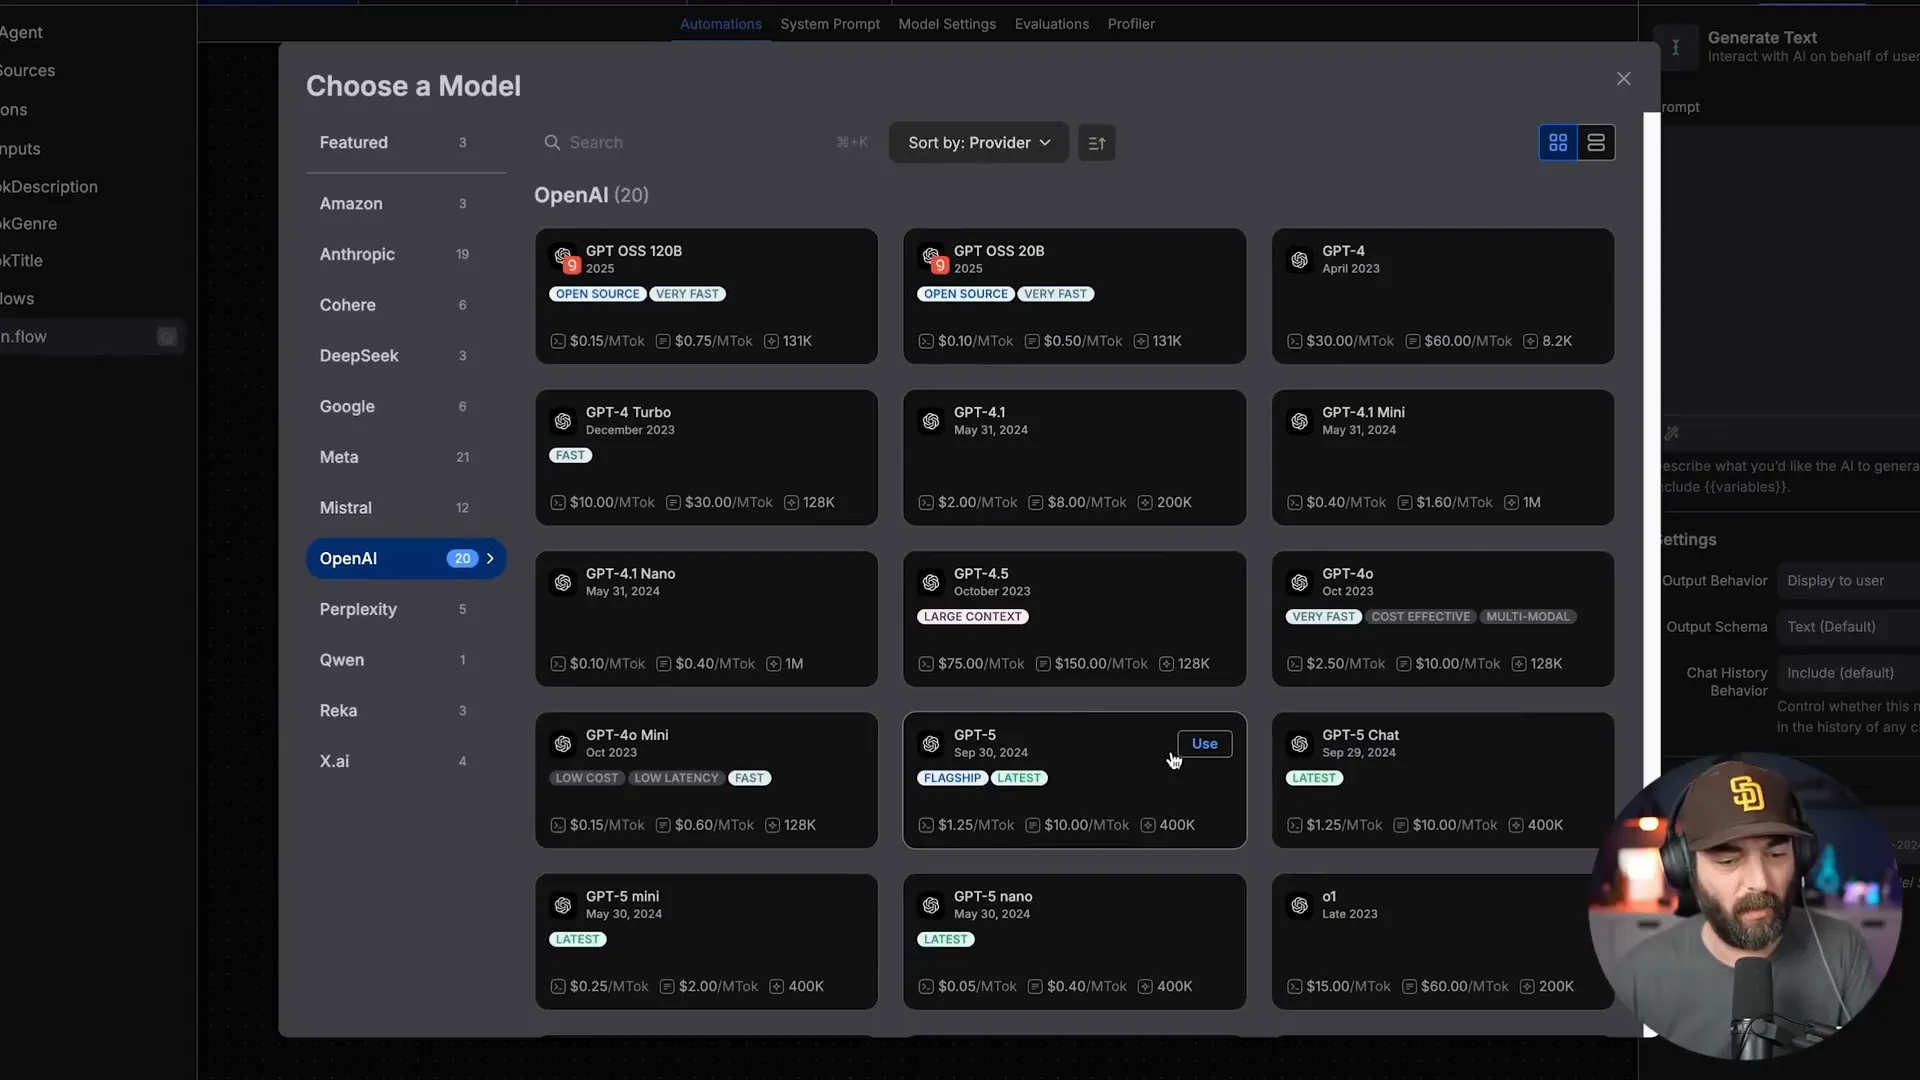Screen dimensions: 1920x1080
Task: Click the input token price icon on GPT-5
Action: coord(925,825)
